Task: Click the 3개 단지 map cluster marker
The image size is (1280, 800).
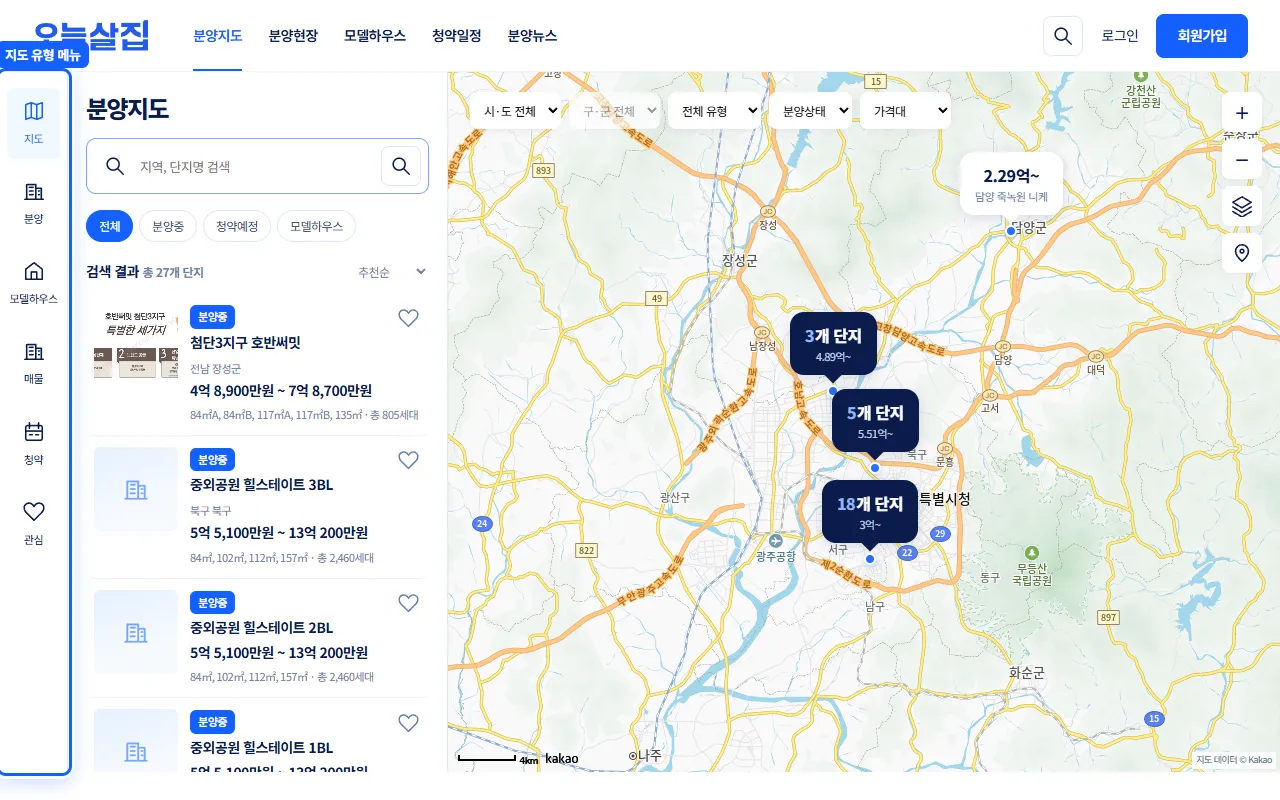Action: [x=833, y=344]
